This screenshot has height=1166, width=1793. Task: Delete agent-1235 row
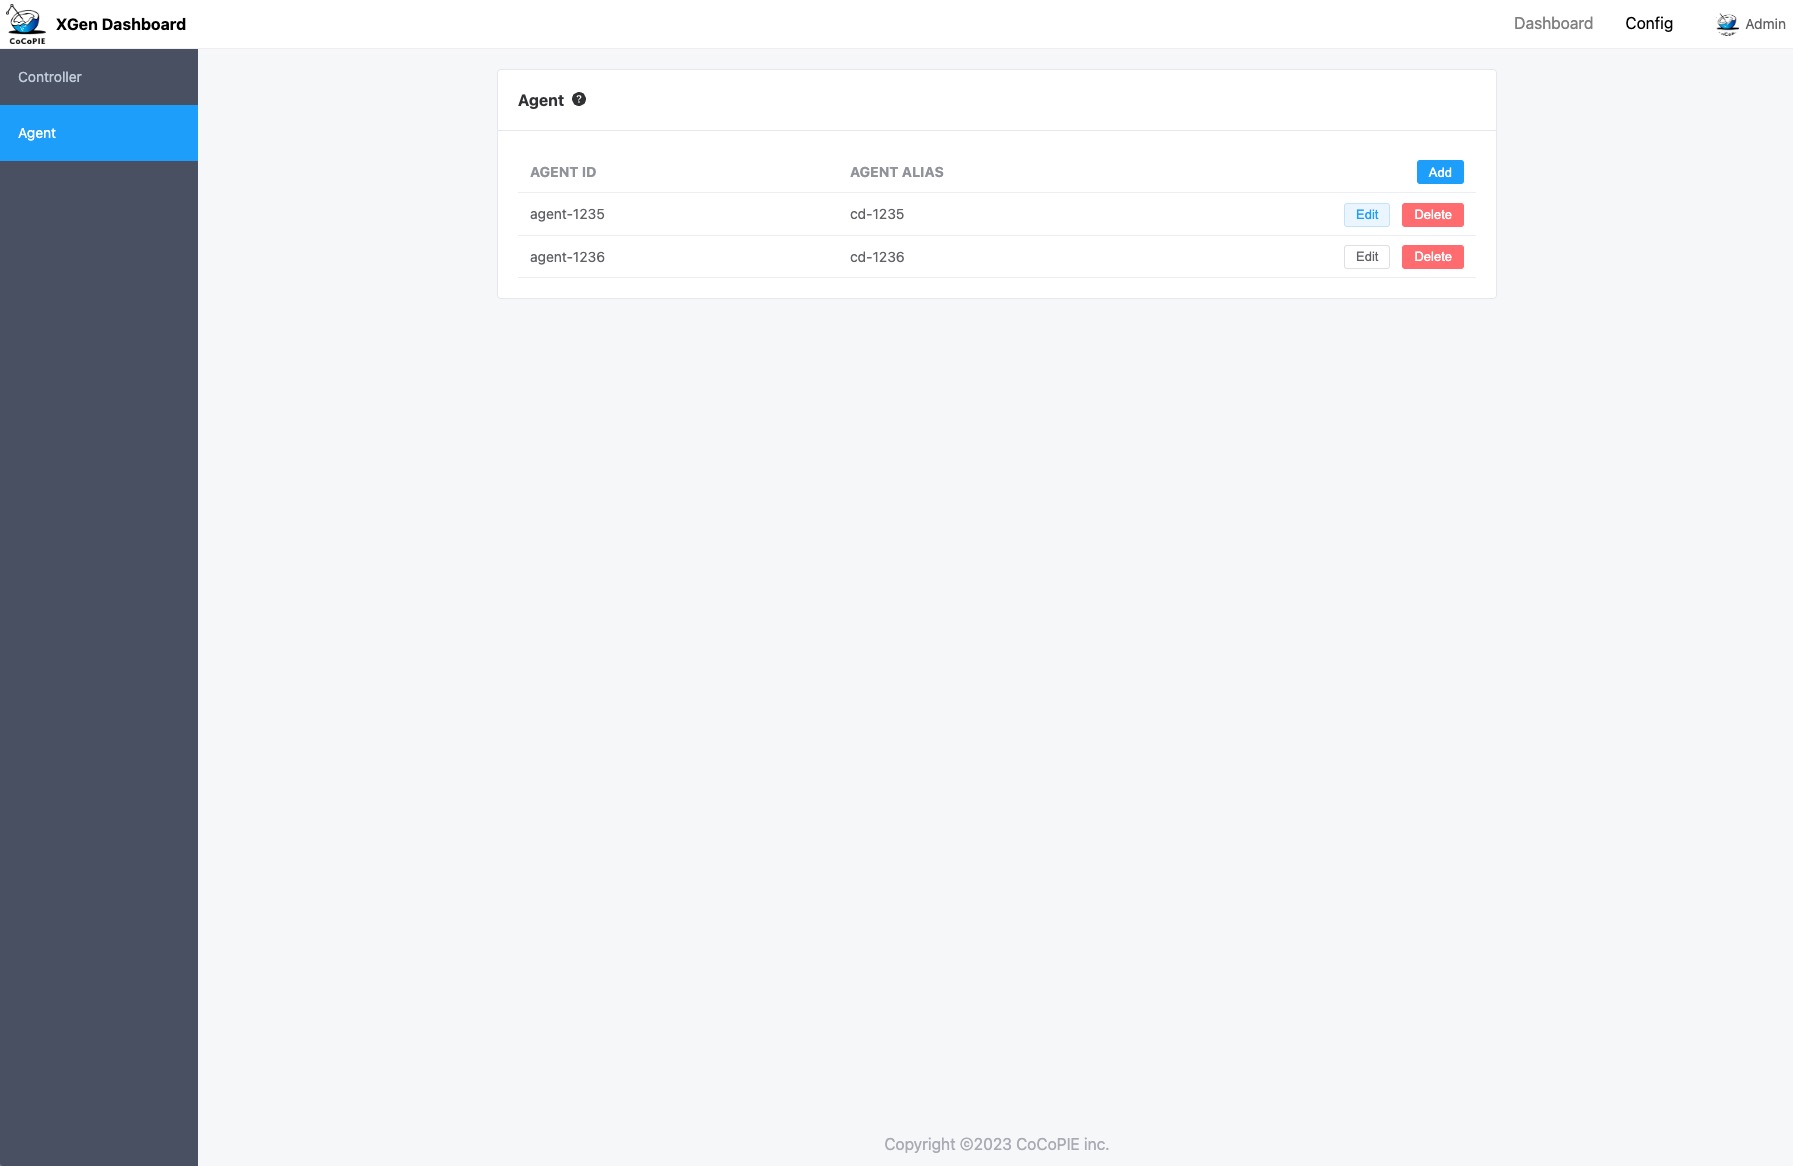[x=1433, y=214]
